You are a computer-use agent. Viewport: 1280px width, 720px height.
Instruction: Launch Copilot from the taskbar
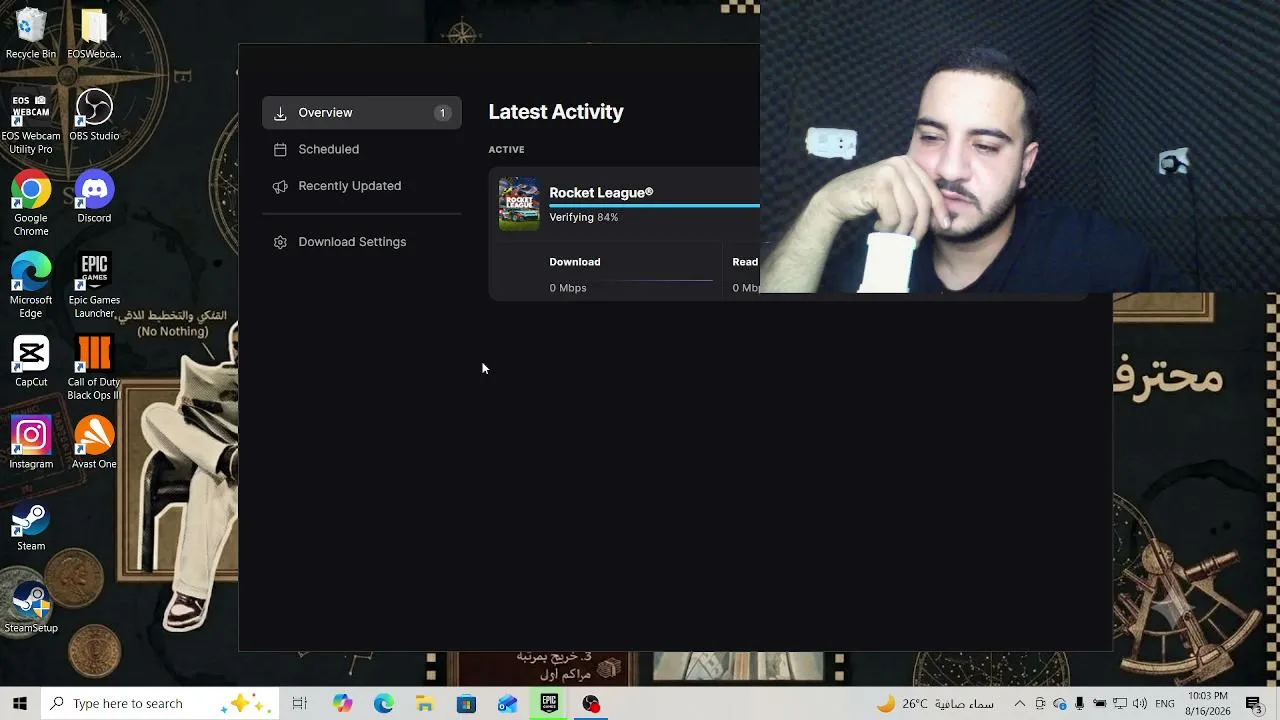(x=343, y=704)
